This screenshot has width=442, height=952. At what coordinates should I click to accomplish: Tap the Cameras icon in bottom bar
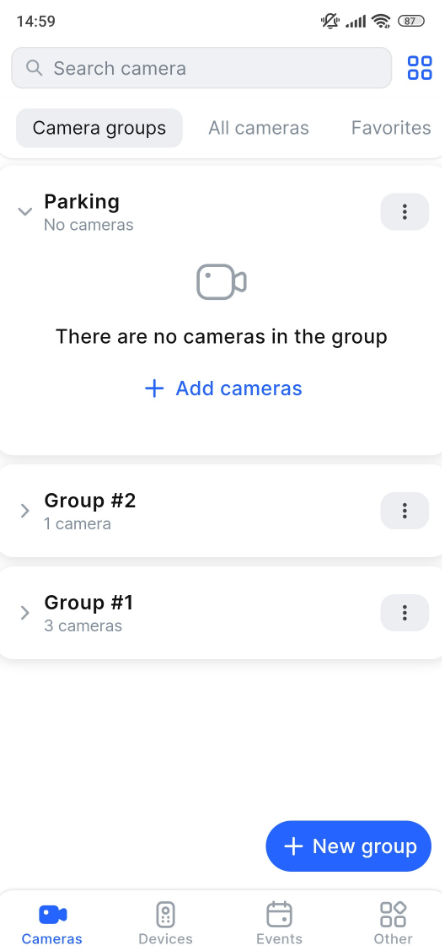[x=52, y=914]
